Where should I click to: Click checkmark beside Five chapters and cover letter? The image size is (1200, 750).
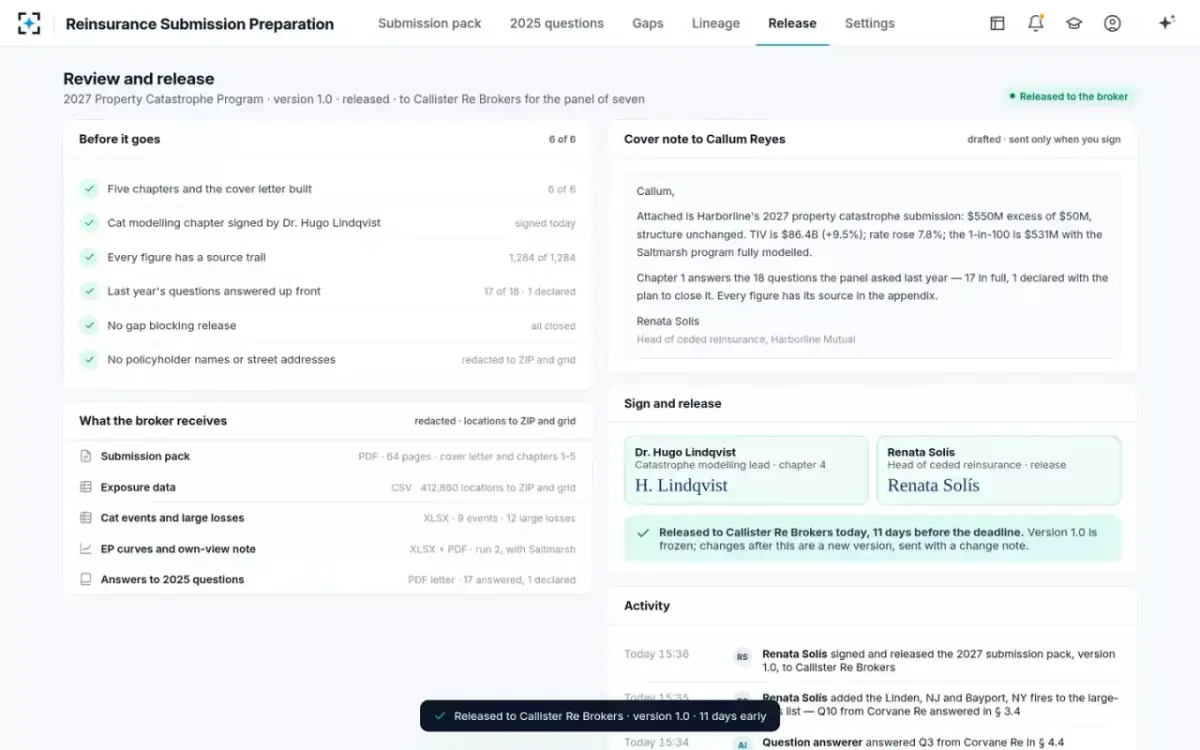pyautogui.click(x=89, y=189)
